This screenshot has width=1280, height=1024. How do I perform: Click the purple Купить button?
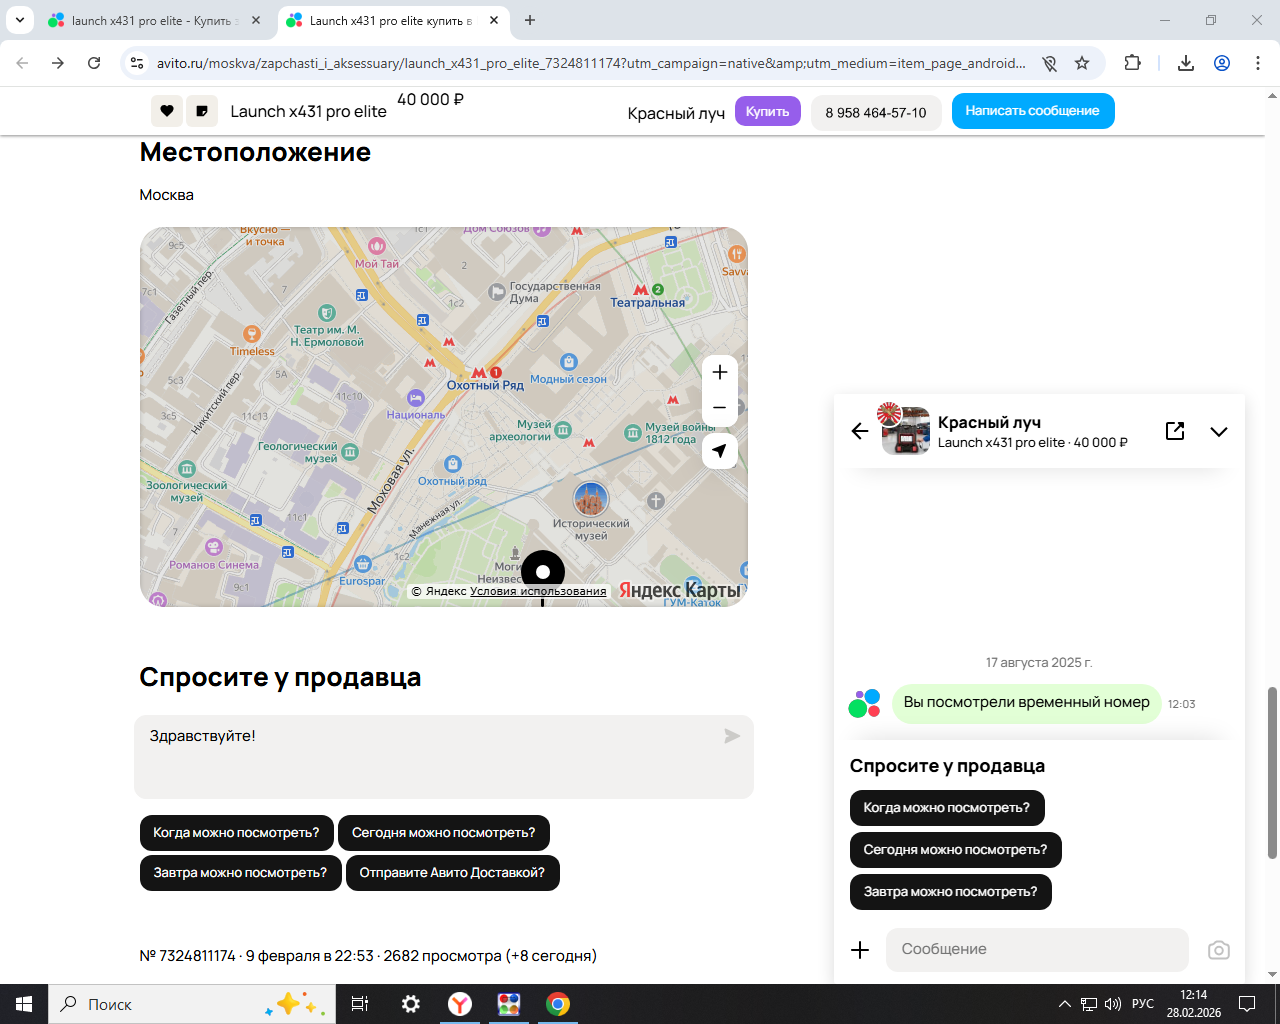pyautogui.click(x=768, y=111)
